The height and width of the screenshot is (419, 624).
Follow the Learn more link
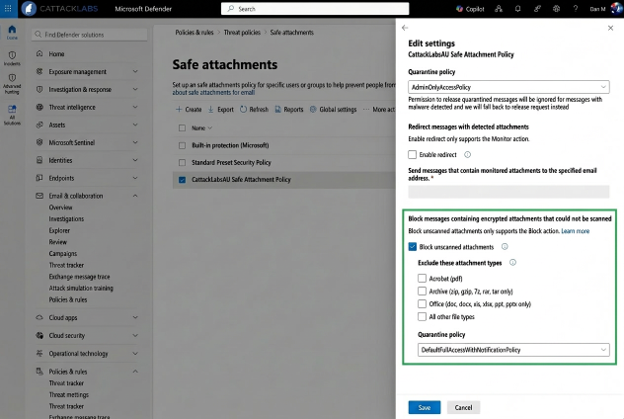(x=575, y=231)
